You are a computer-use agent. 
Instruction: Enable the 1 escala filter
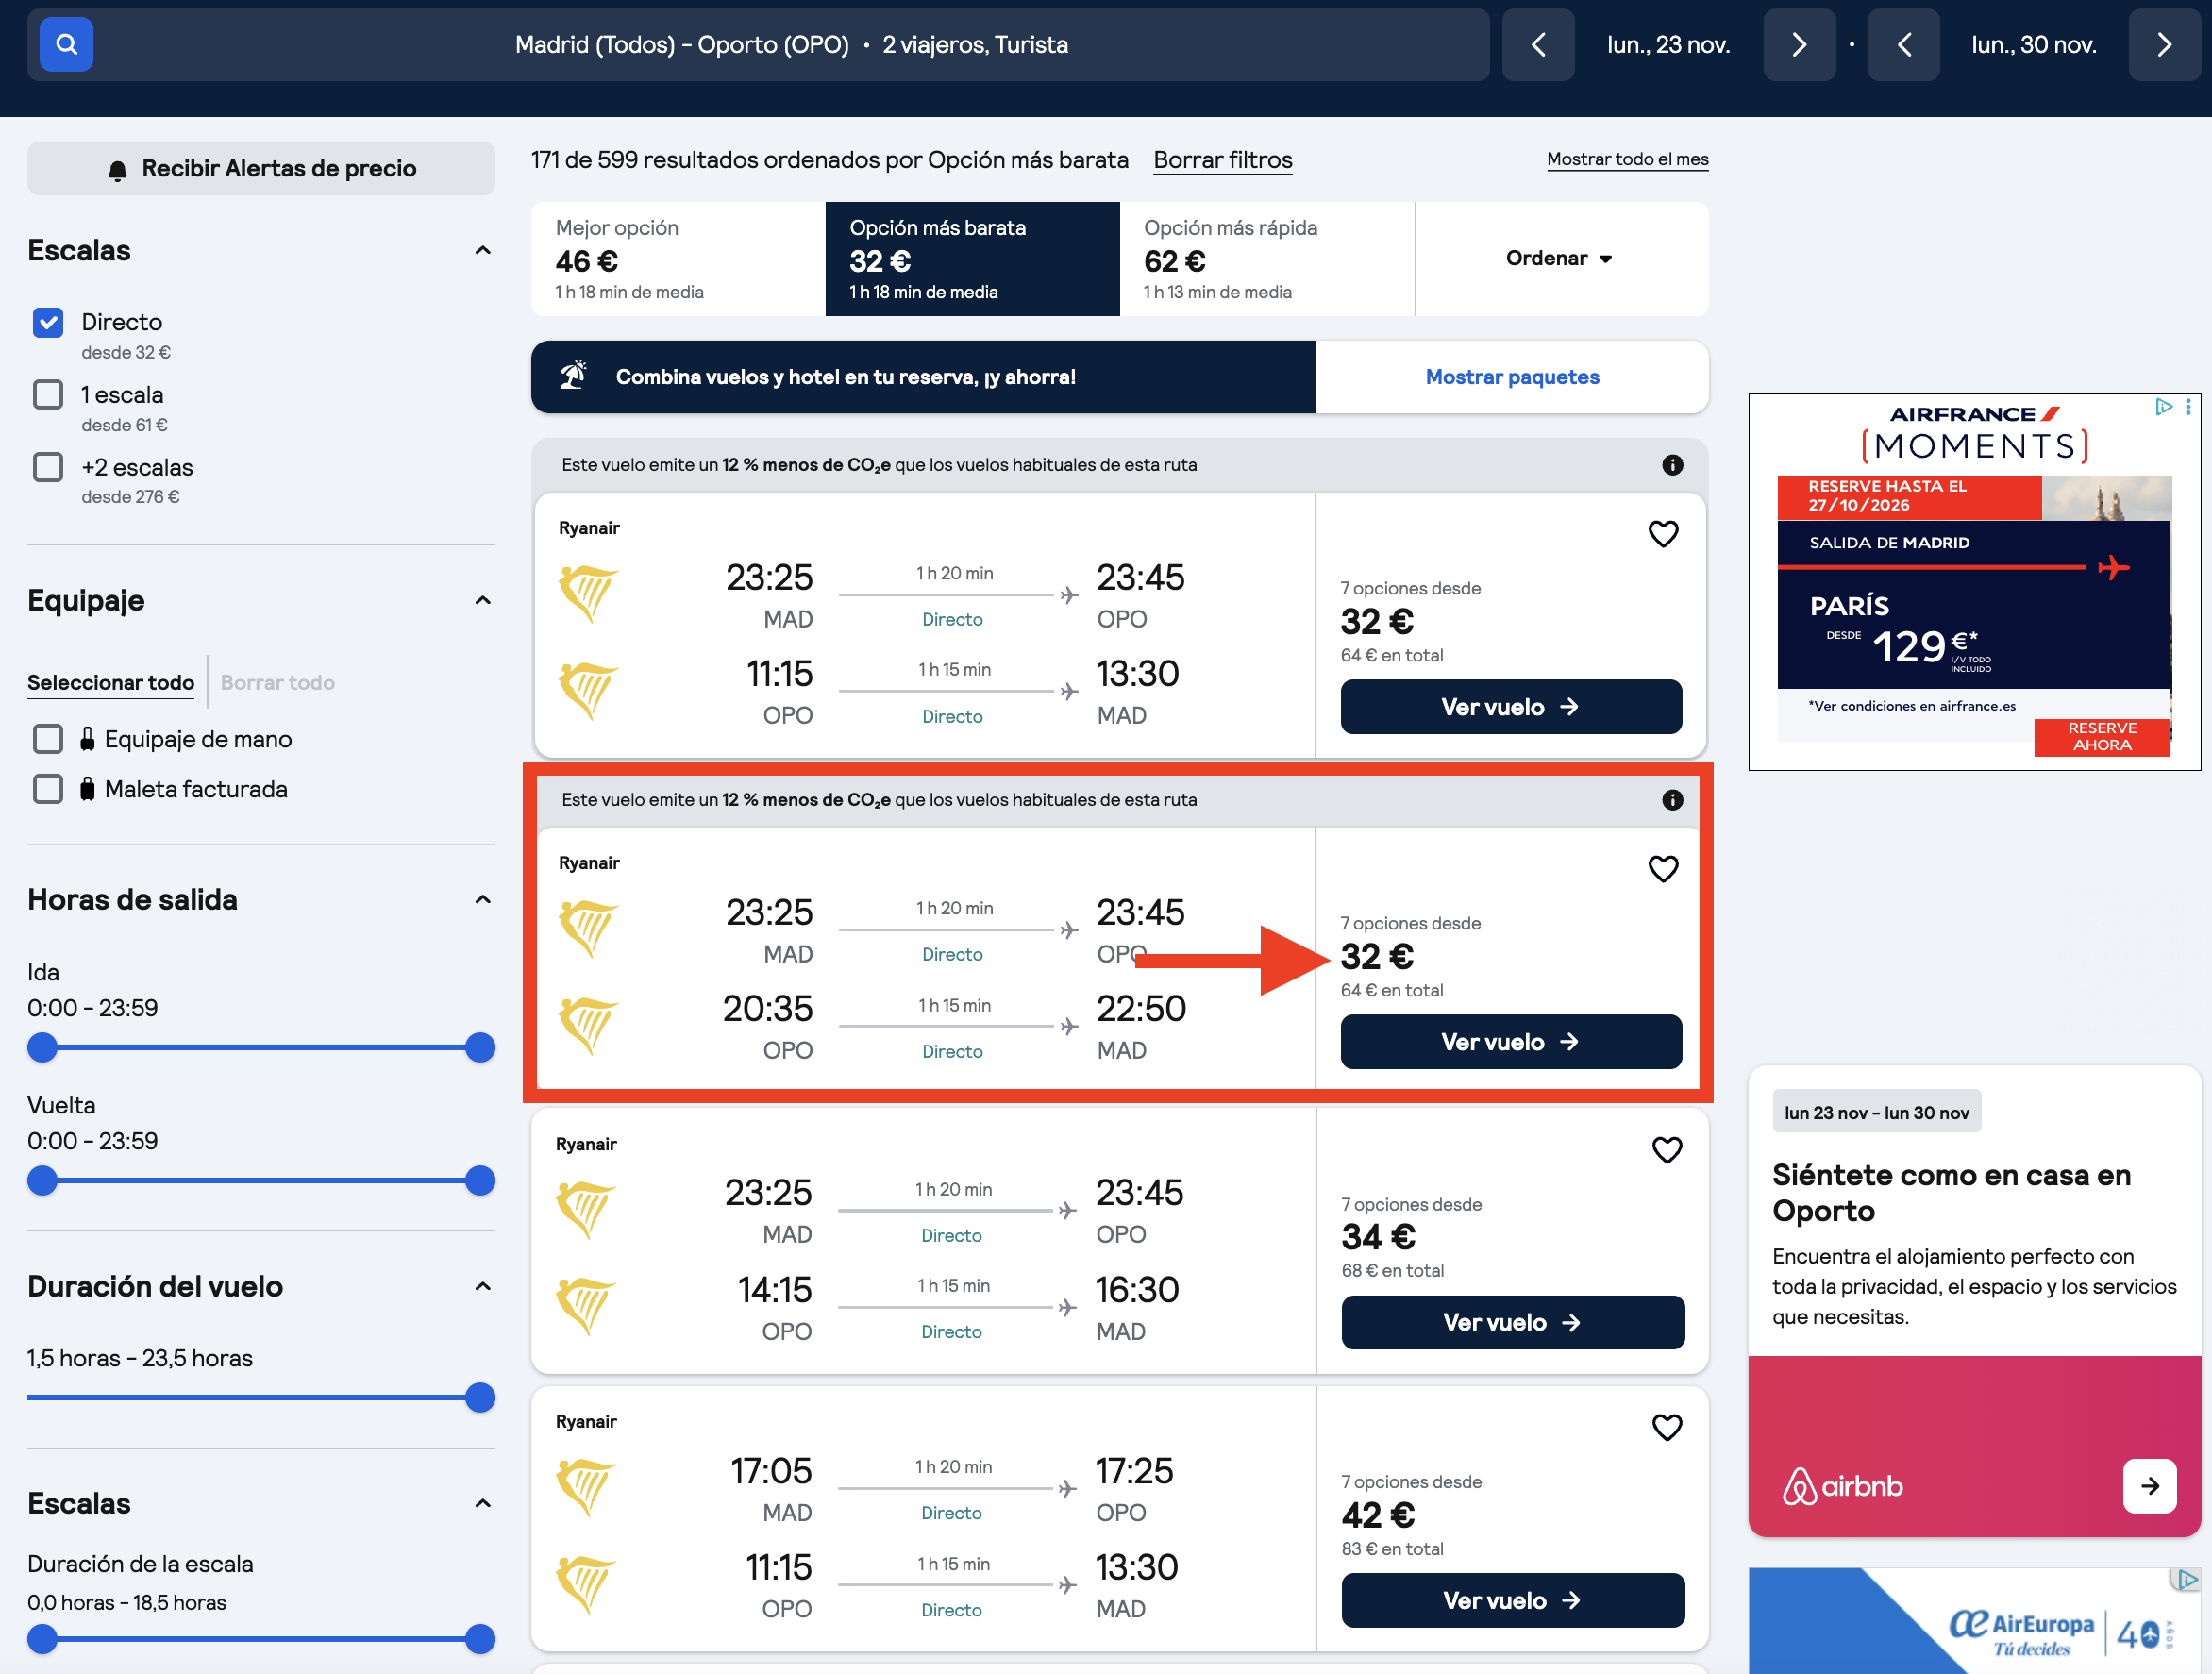[x=48, y=394]
